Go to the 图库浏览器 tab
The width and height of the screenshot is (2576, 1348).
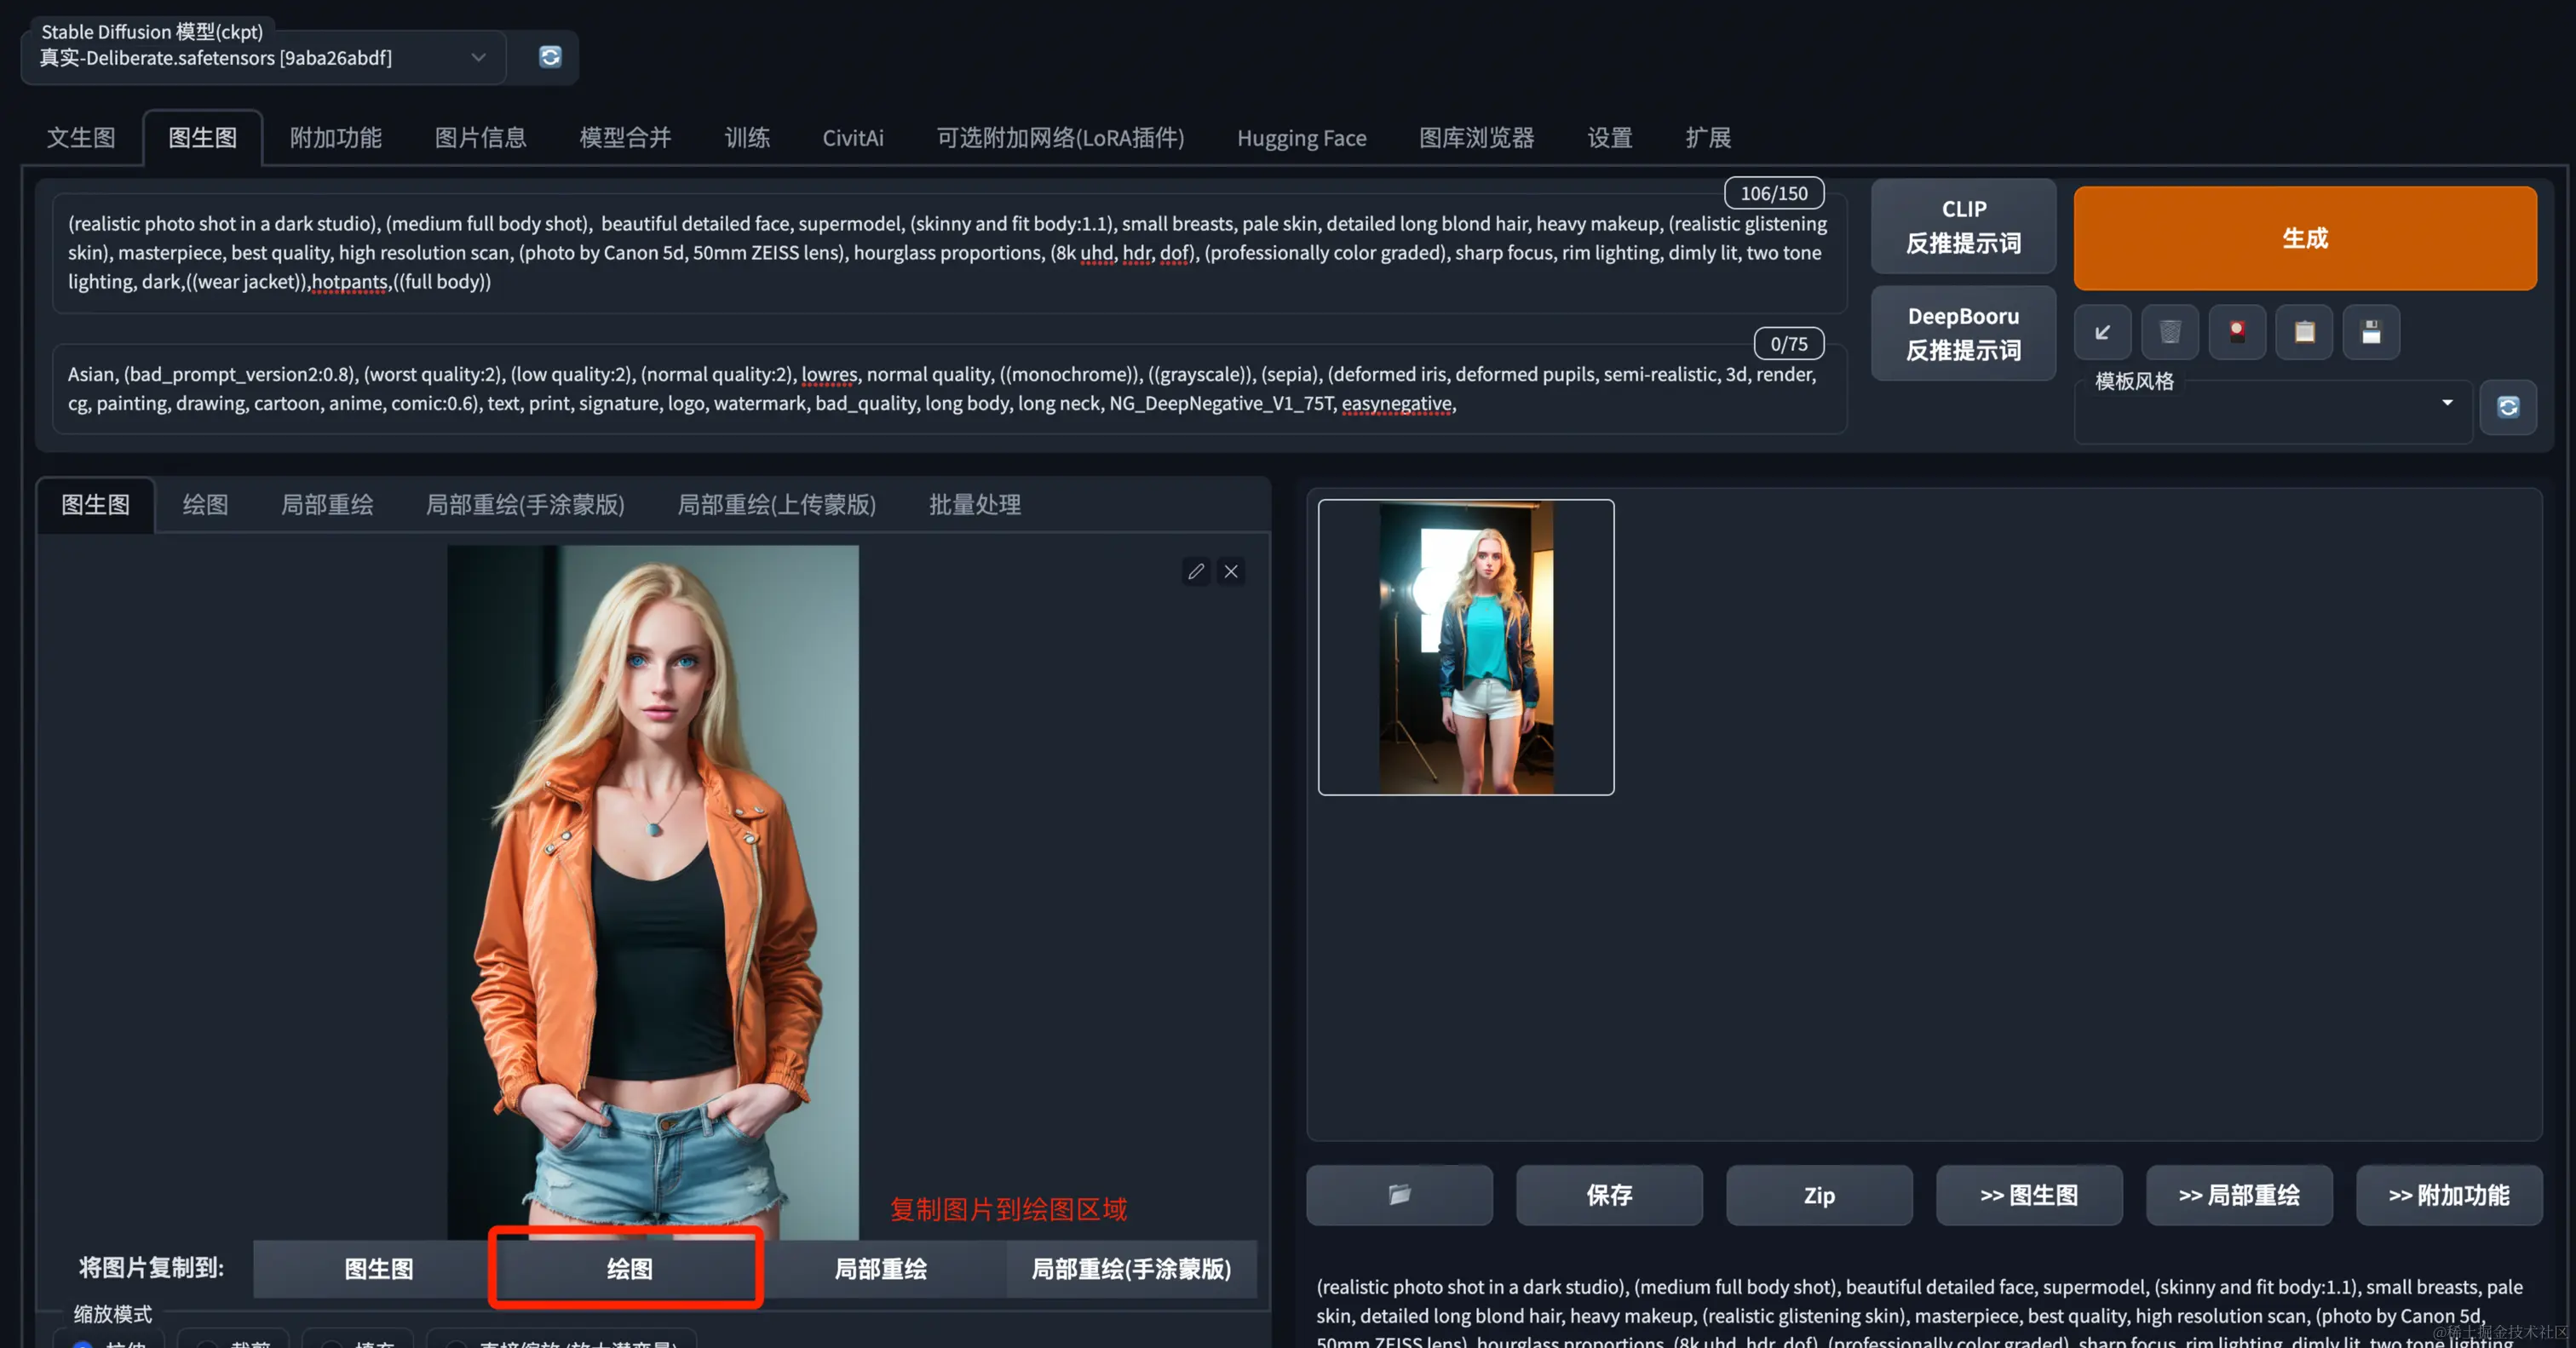[x=1476, y=137]
